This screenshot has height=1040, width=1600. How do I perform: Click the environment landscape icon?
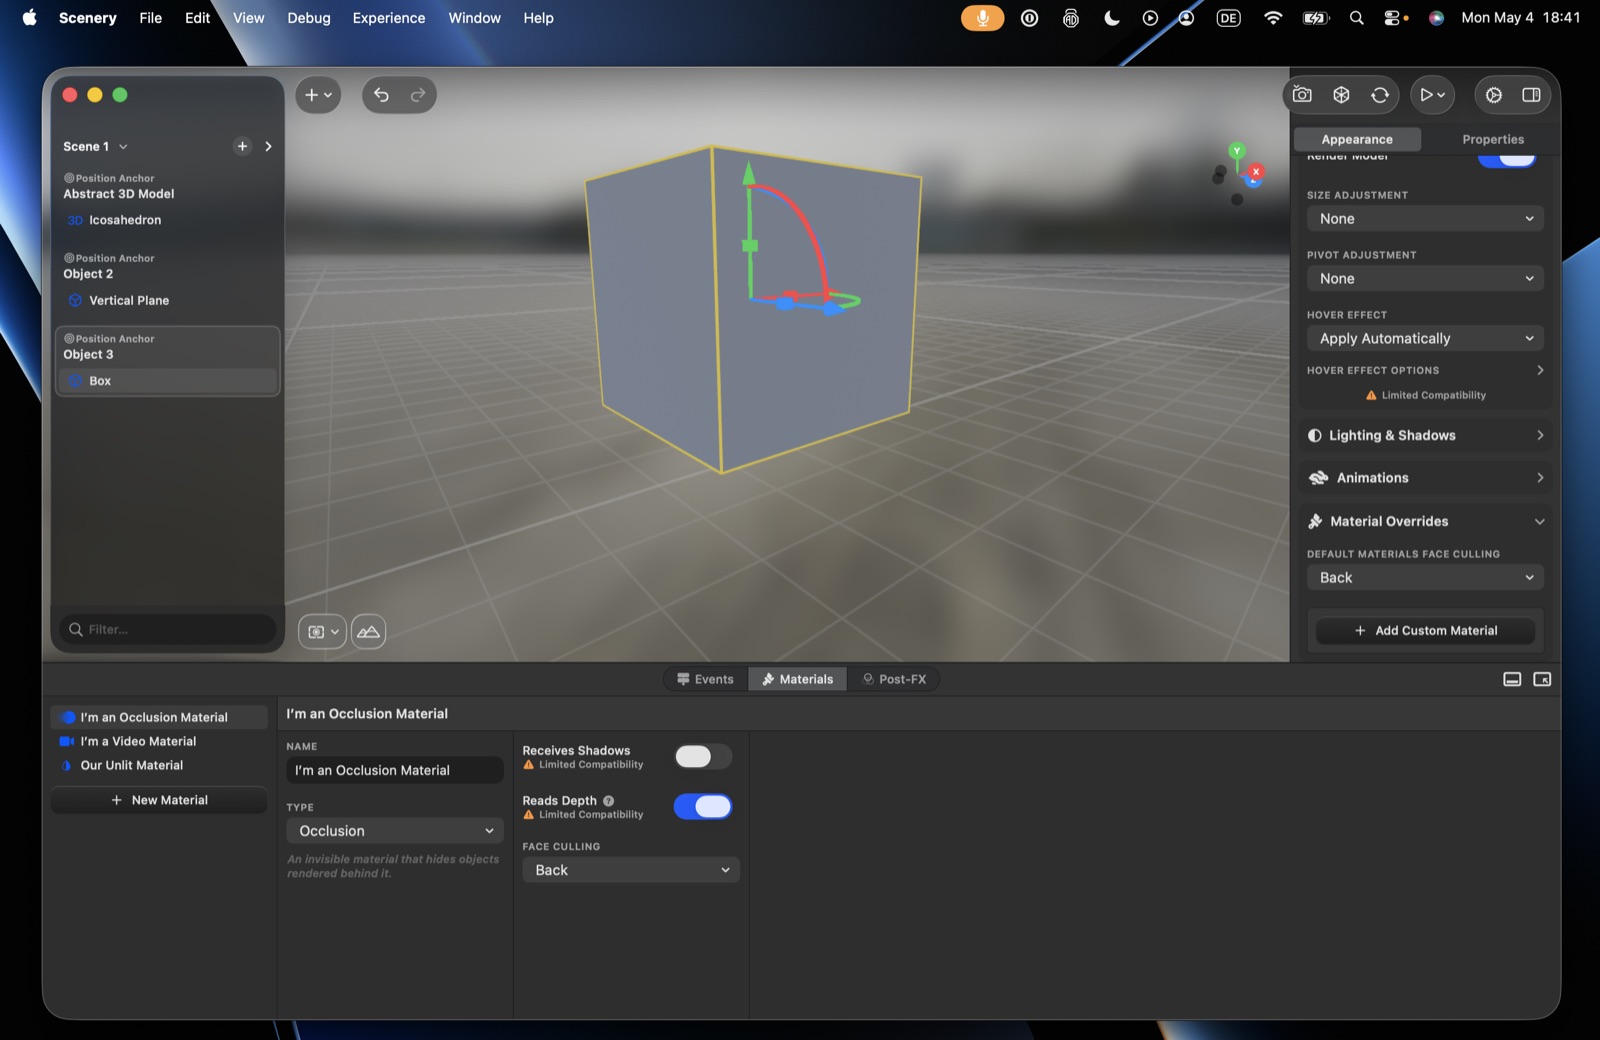(x=368, y=632)
